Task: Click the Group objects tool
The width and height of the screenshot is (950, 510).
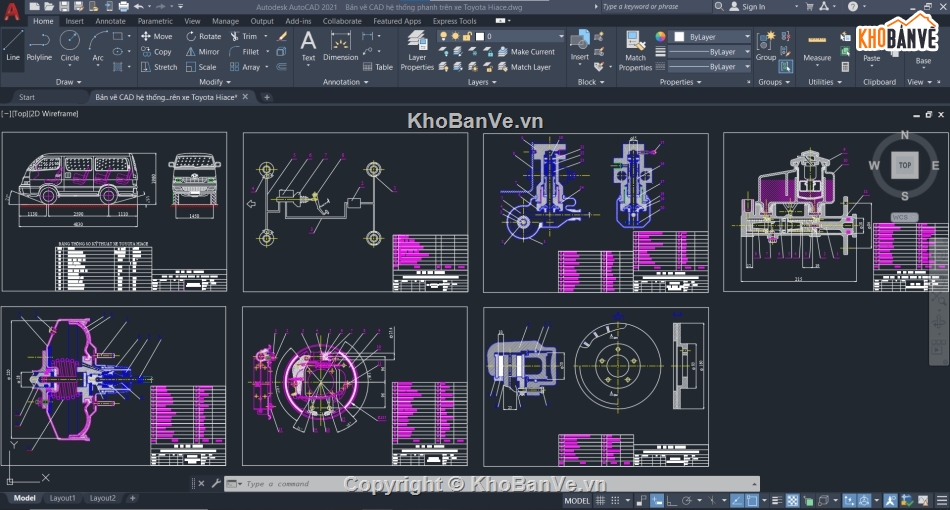Action: click(x=766, y=46)
